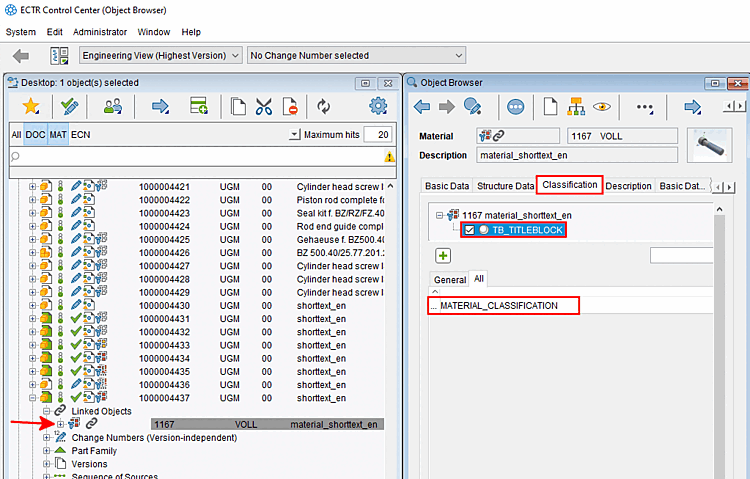Image resolution: width=750 pixels, height=479 pixels.
Task: Open the Administrator menu
Action: pyautogui.click(x=100, y=32)
